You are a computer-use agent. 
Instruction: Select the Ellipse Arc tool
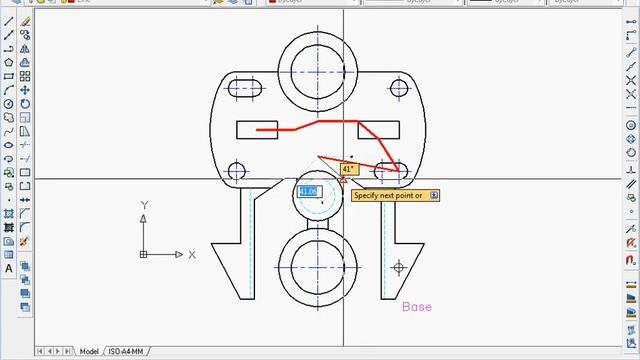coord(9,159)
